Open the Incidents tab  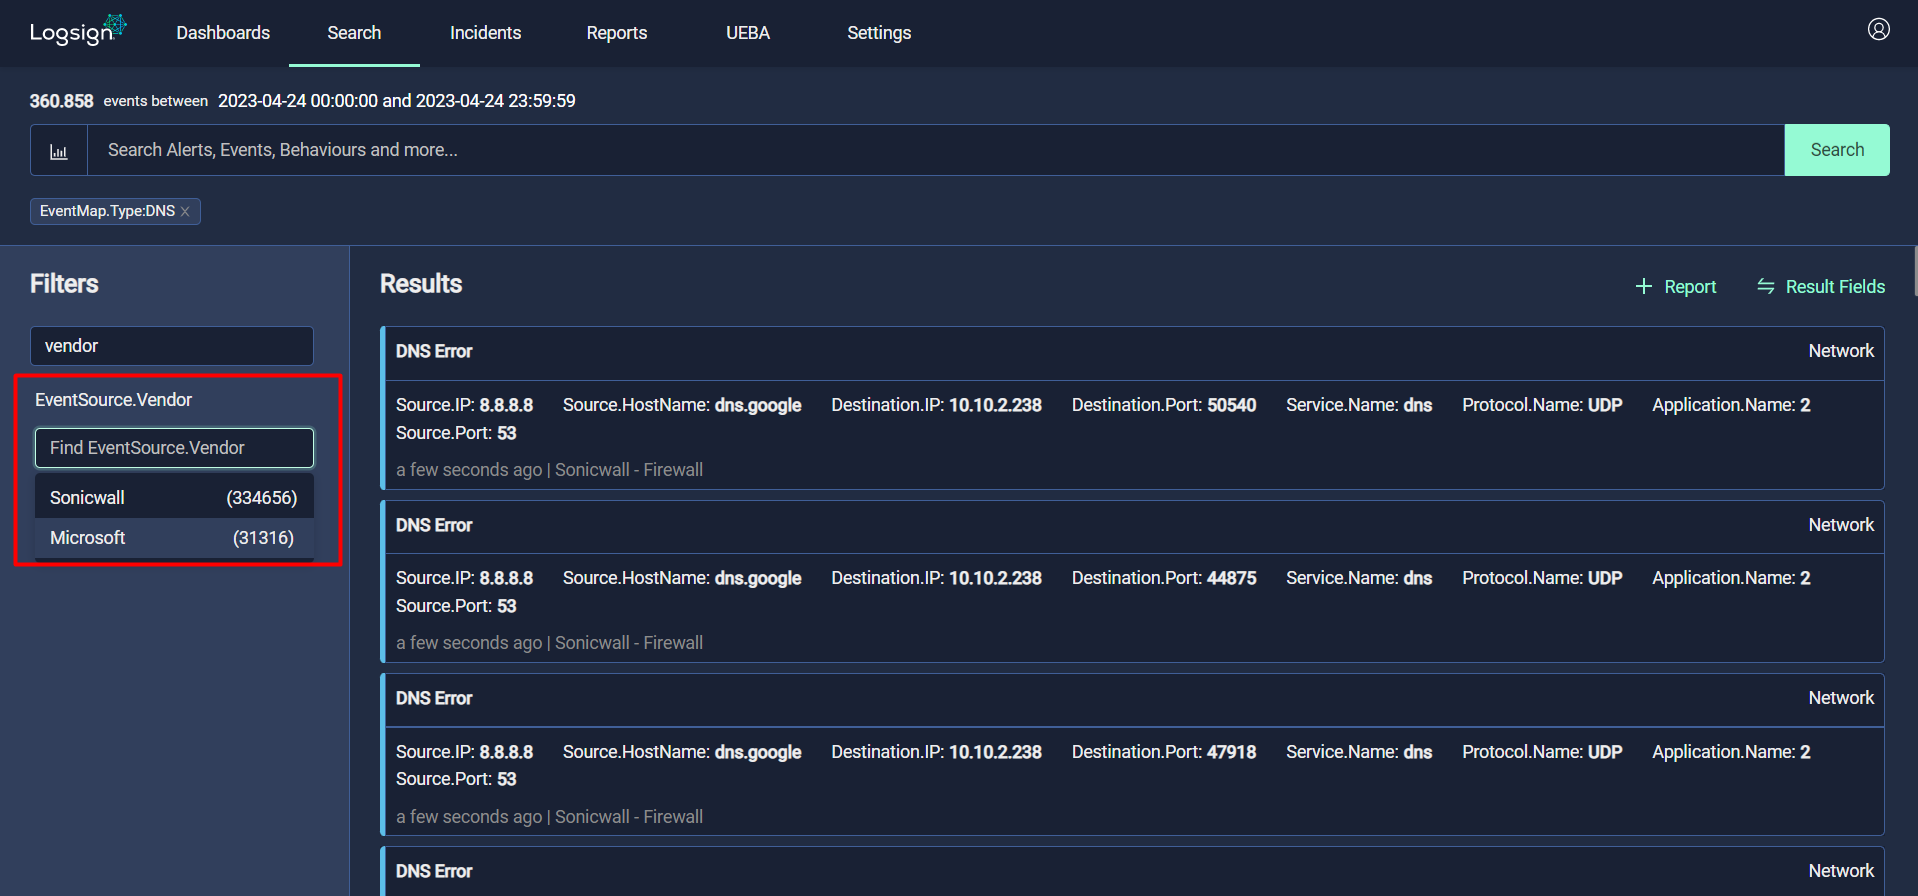485,33
